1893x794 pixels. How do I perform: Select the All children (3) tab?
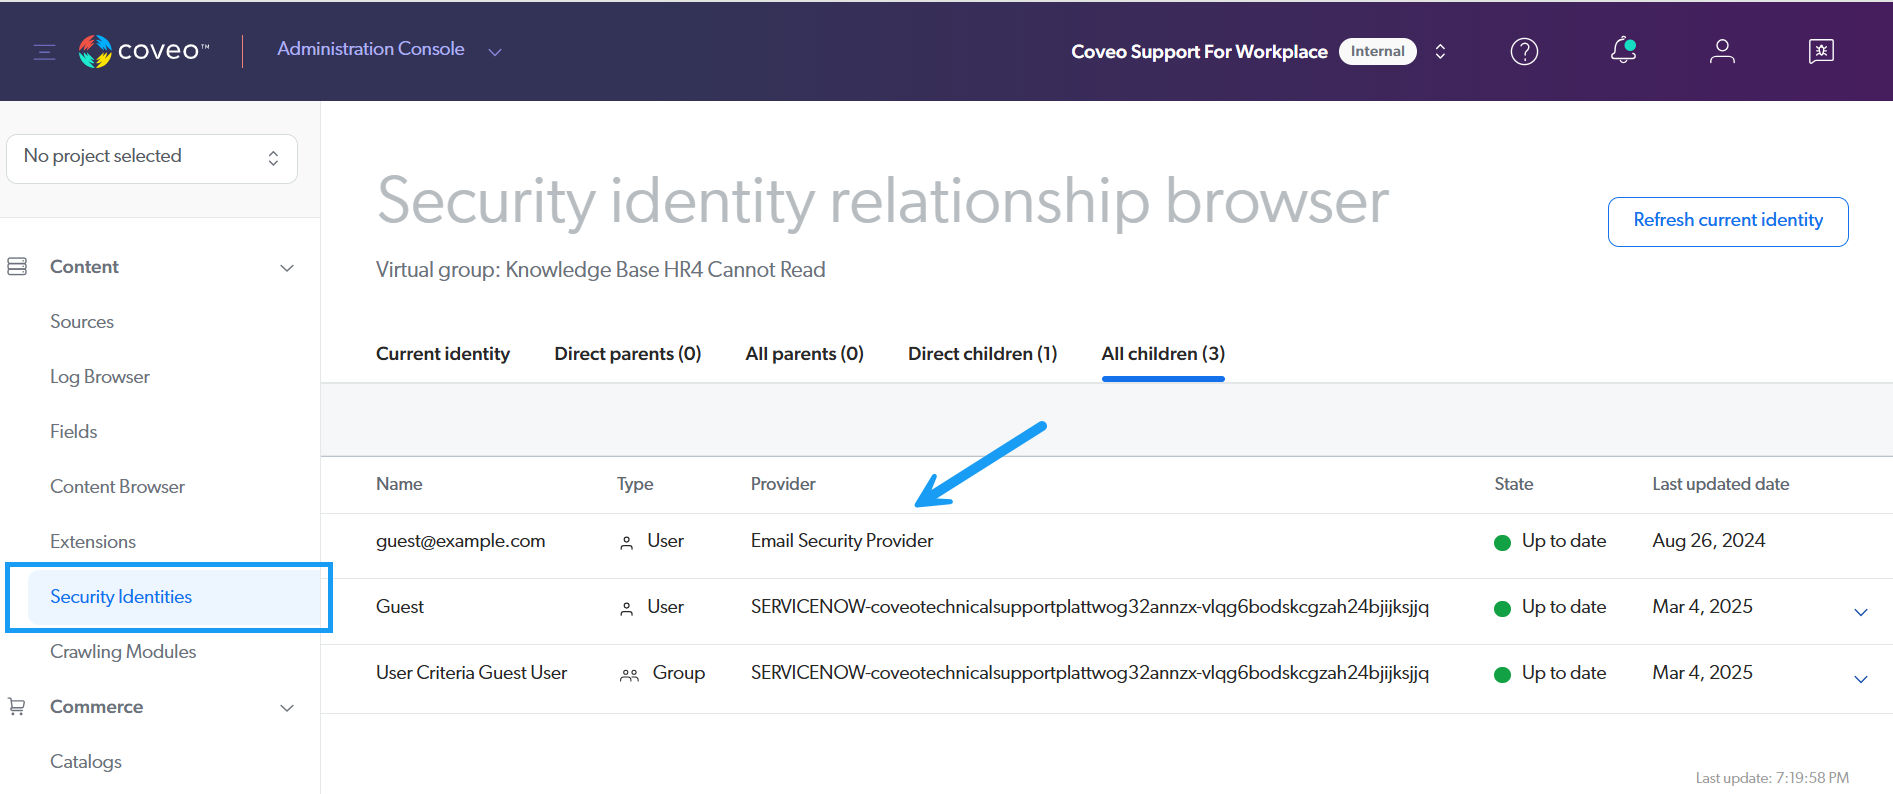[x=1163, y=354]
